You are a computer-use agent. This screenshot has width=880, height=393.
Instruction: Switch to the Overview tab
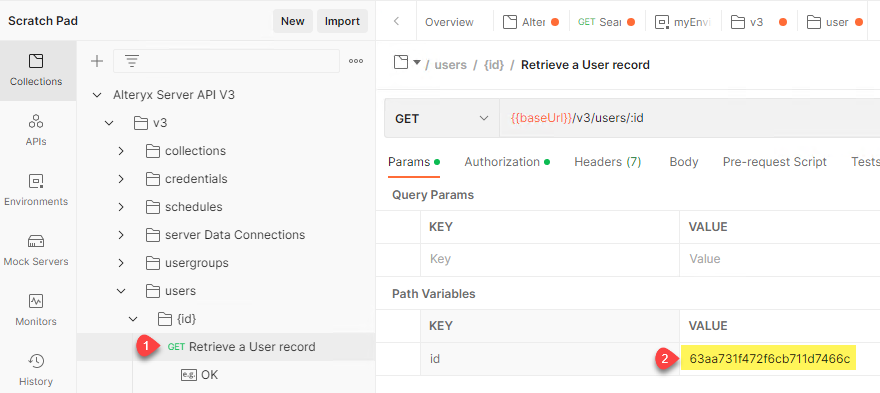click(x=449, y=22)
